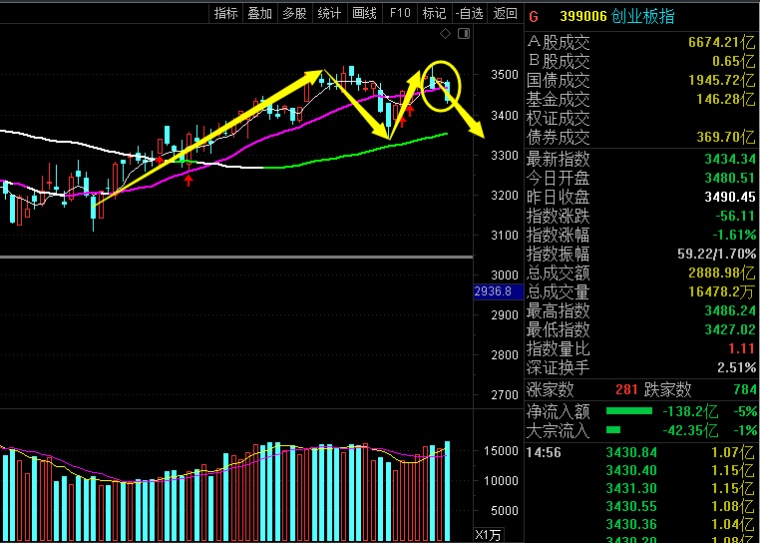Click the 最低指数 value 3427.02
The width and height of the screenshot is (760, 543).
click(x=730, y=330)
